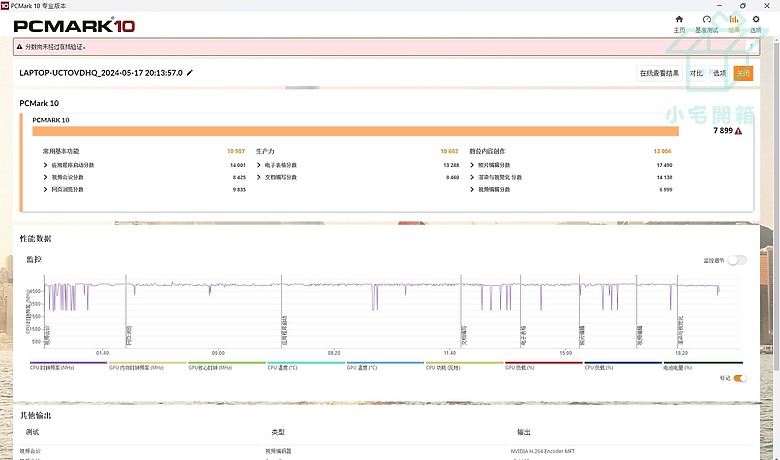Viewport: 780px width, 460px height.
Task: Click the help question mark in the pink banner
Action: pos(751,46)
